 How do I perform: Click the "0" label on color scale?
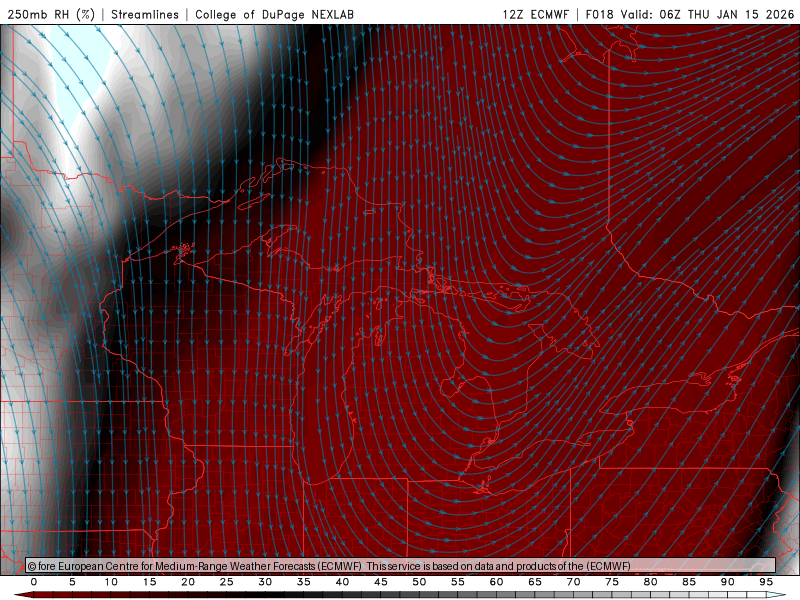tap(34, 582)
